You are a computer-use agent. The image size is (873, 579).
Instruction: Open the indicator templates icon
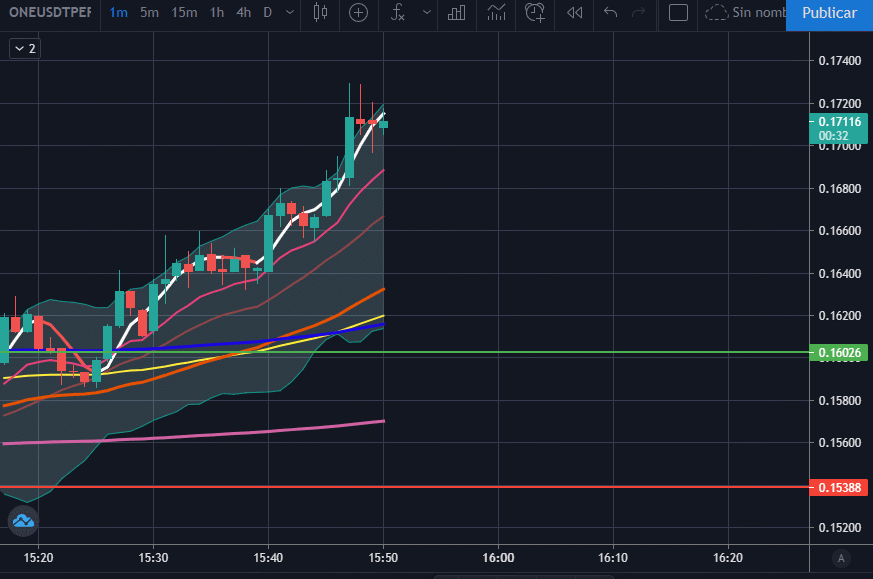(x=496, y=12)
